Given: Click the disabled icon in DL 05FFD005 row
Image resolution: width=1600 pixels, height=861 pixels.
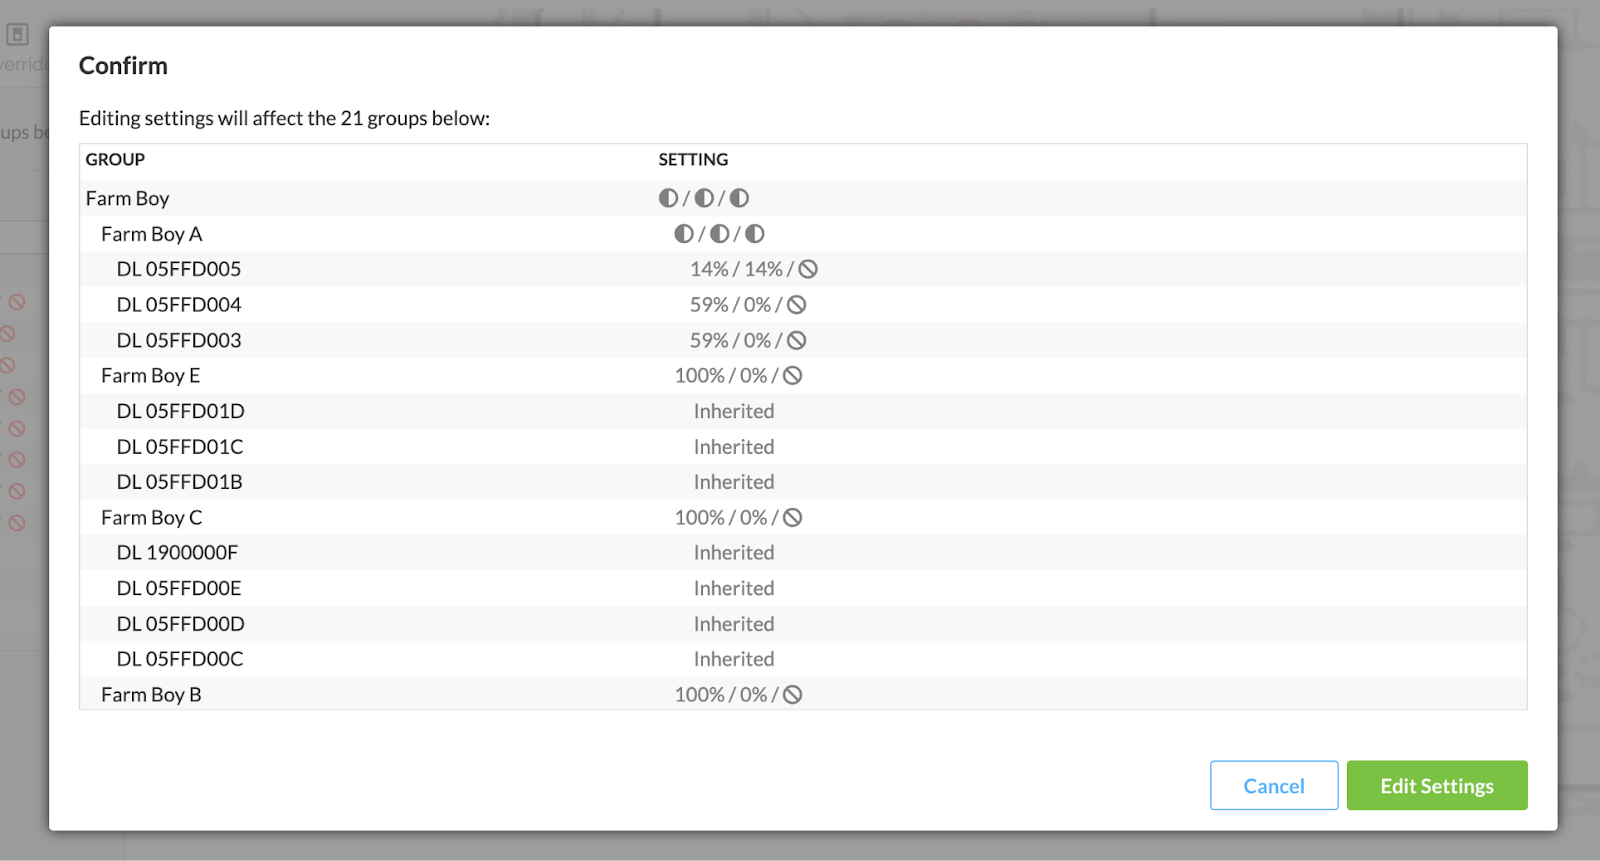Looking at the screenshot, I should 808,269.
